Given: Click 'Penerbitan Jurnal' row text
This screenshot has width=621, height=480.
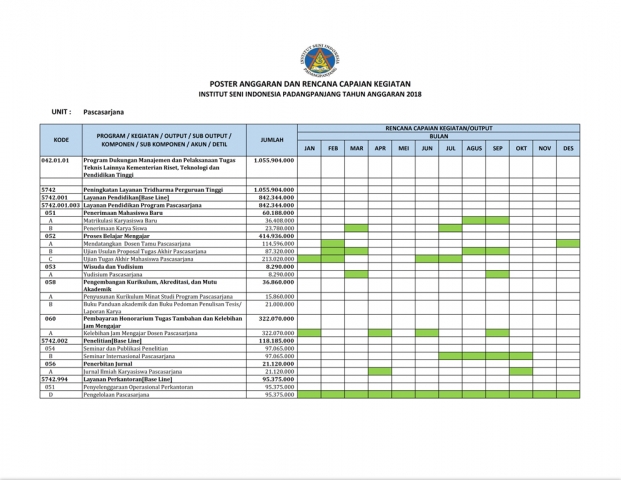Looking at the screenshot, I should [x=108, y=364].
